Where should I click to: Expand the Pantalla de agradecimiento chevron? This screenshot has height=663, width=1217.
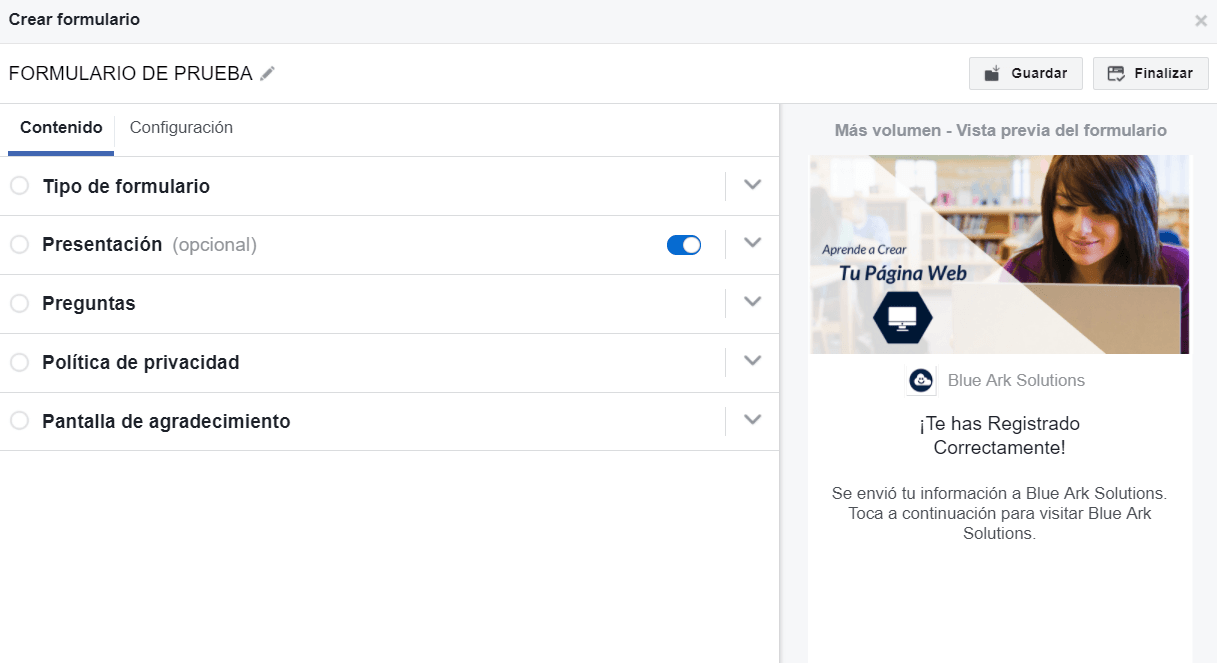753,420
